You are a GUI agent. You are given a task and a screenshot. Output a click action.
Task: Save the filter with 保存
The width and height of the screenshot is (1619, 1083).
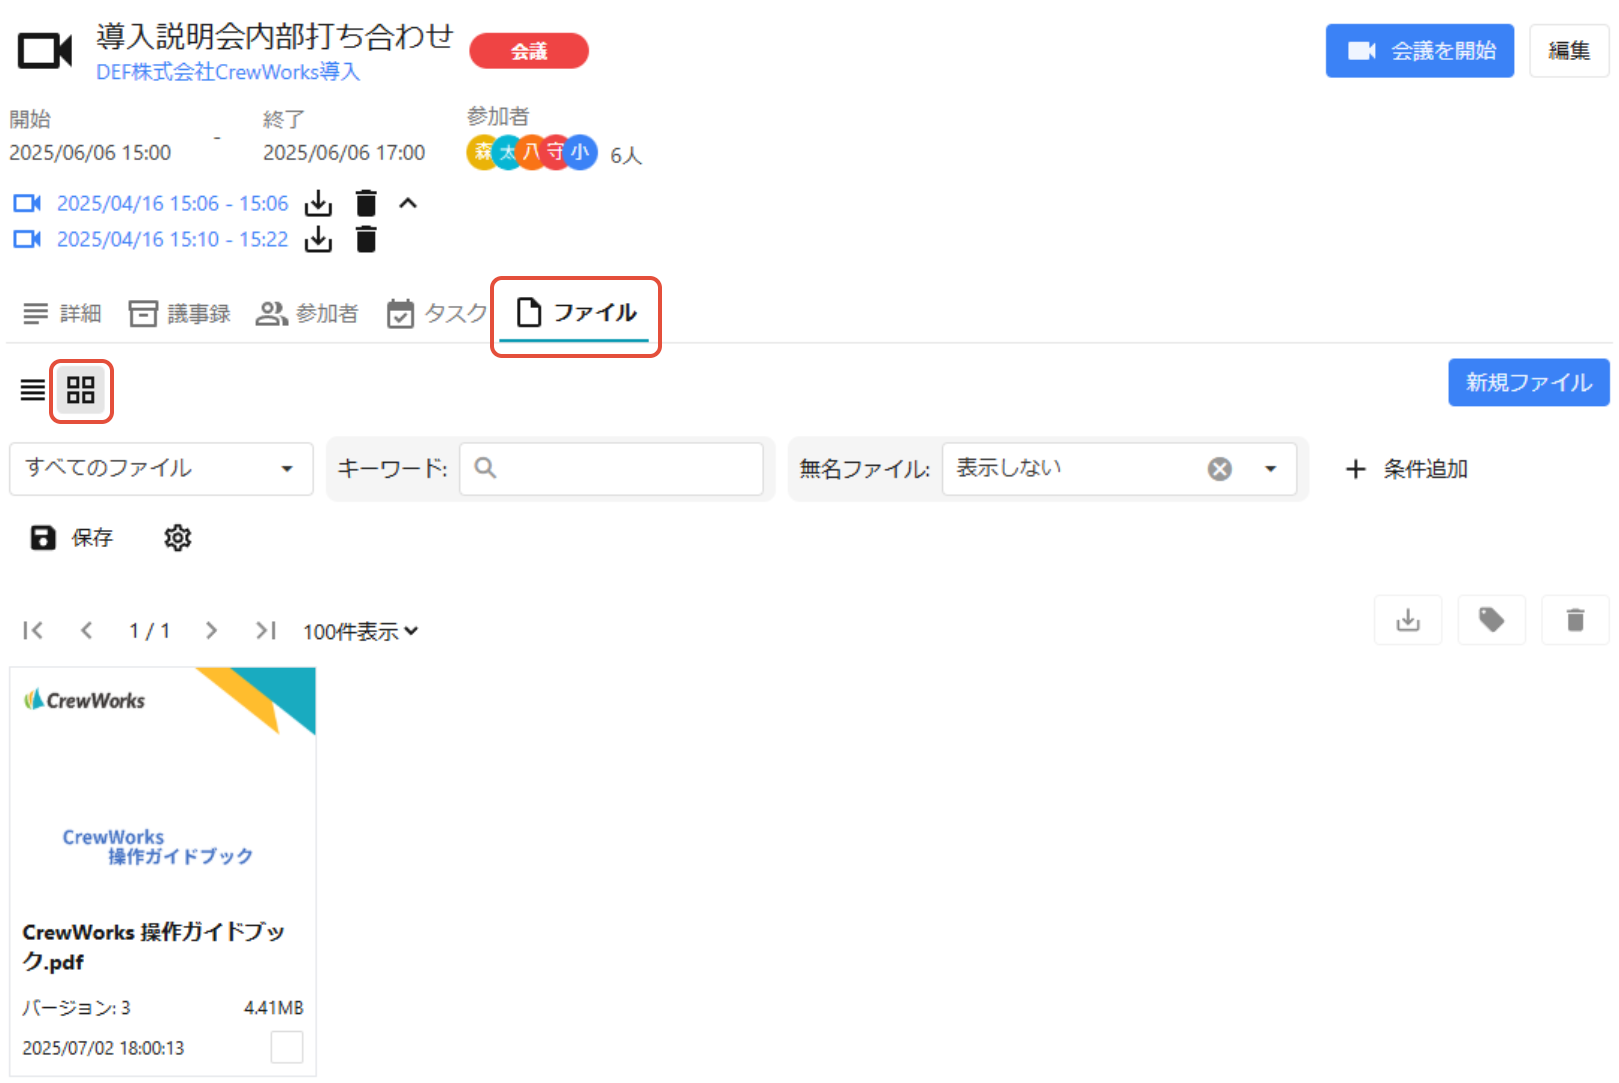pos(71,538)
